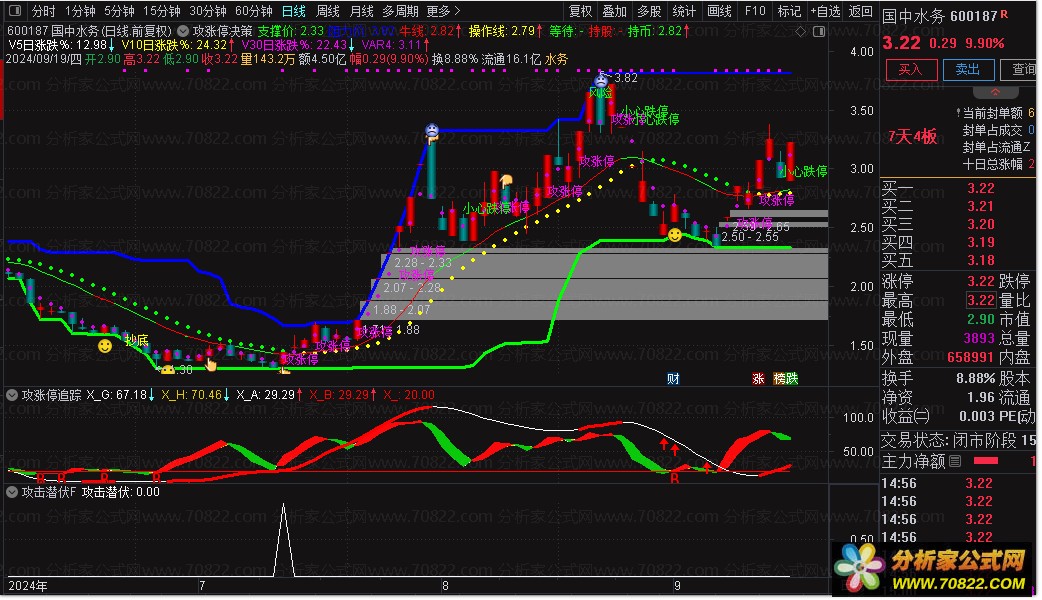
Task: Open the 统计 statistics tool
Action: pos(684,11)
